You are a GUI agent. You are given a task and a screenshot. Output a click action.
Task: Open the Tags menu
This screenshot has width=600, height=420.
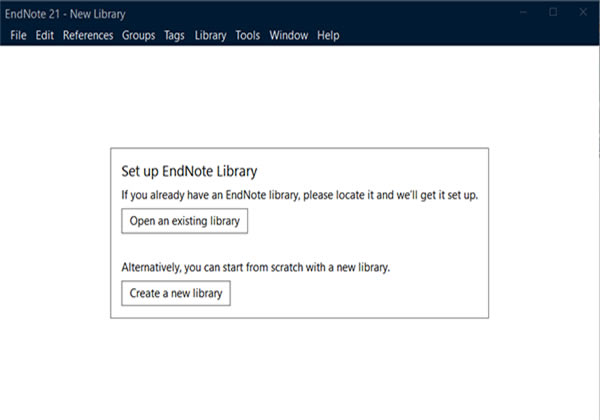174,35
